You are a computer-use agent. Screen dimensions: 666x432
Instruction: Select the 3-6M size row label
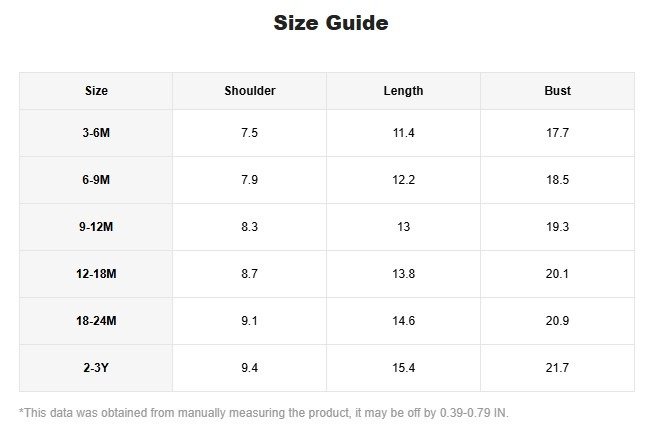pyautogui.click(x=96, y=133)
